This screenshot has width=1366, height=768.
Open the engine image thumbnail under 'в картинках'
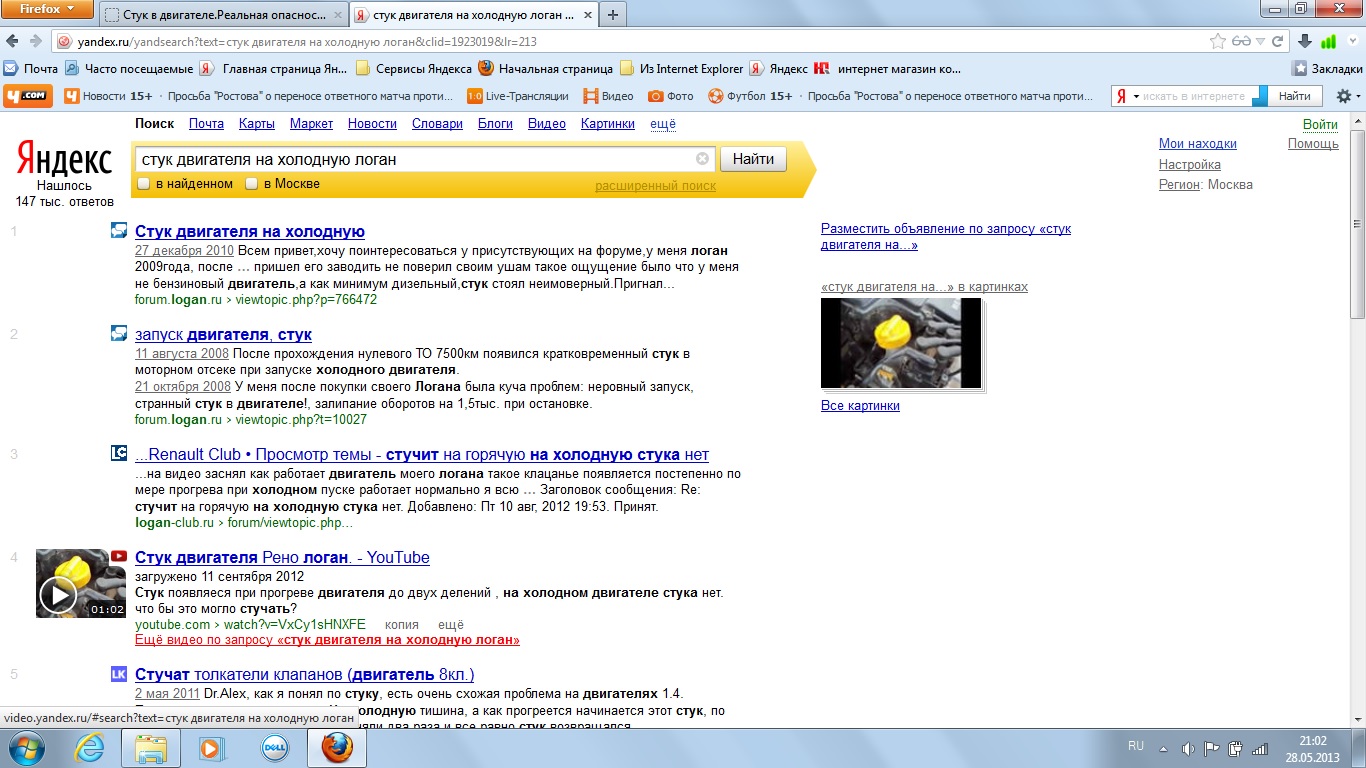(x=901, y=343)
